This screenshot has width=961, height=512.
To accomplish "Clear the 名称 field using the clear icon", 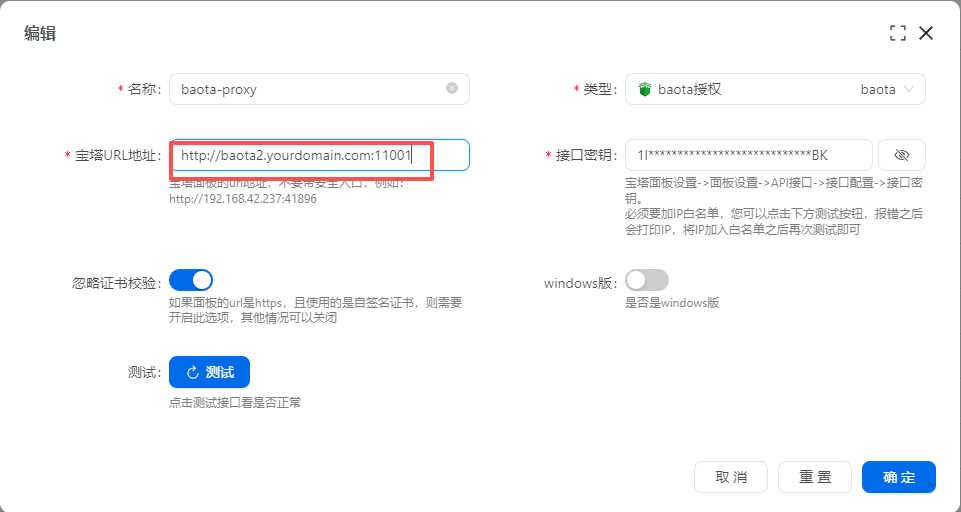I will coord(452,88).
